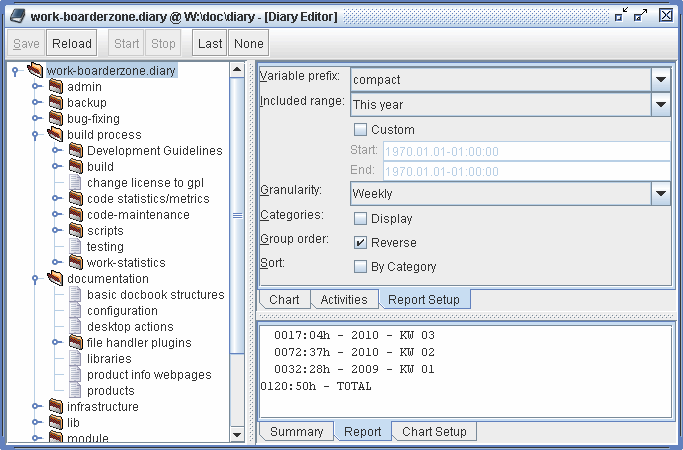The width and height of the screenshot is (683, 450).
Task: Click the admin folder icon
Action: point(56,86)
